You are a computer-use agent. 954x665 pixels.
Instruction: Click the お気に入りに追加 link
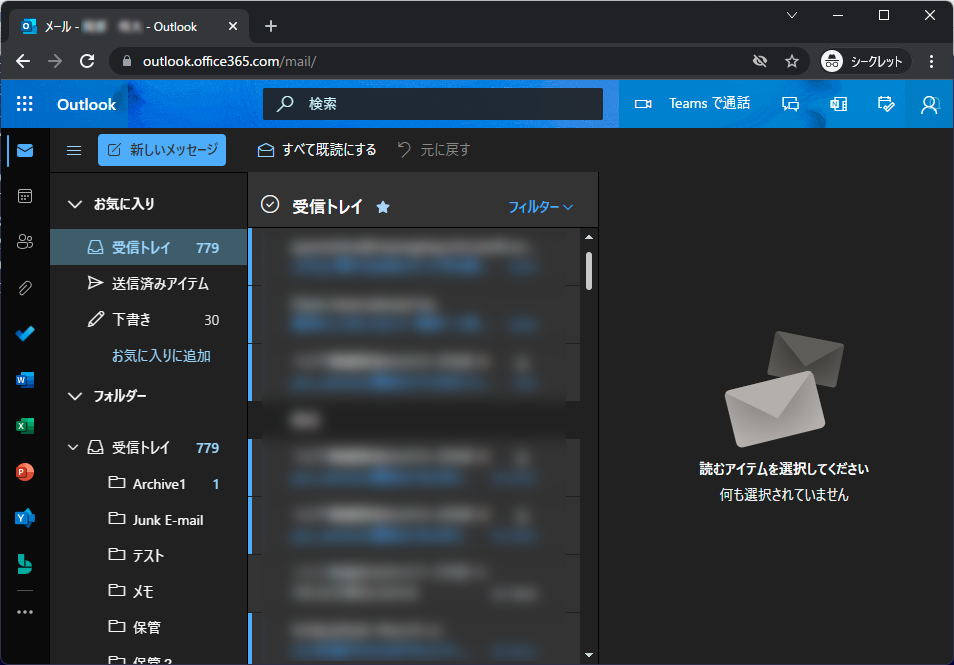click(x=161, y=356)
